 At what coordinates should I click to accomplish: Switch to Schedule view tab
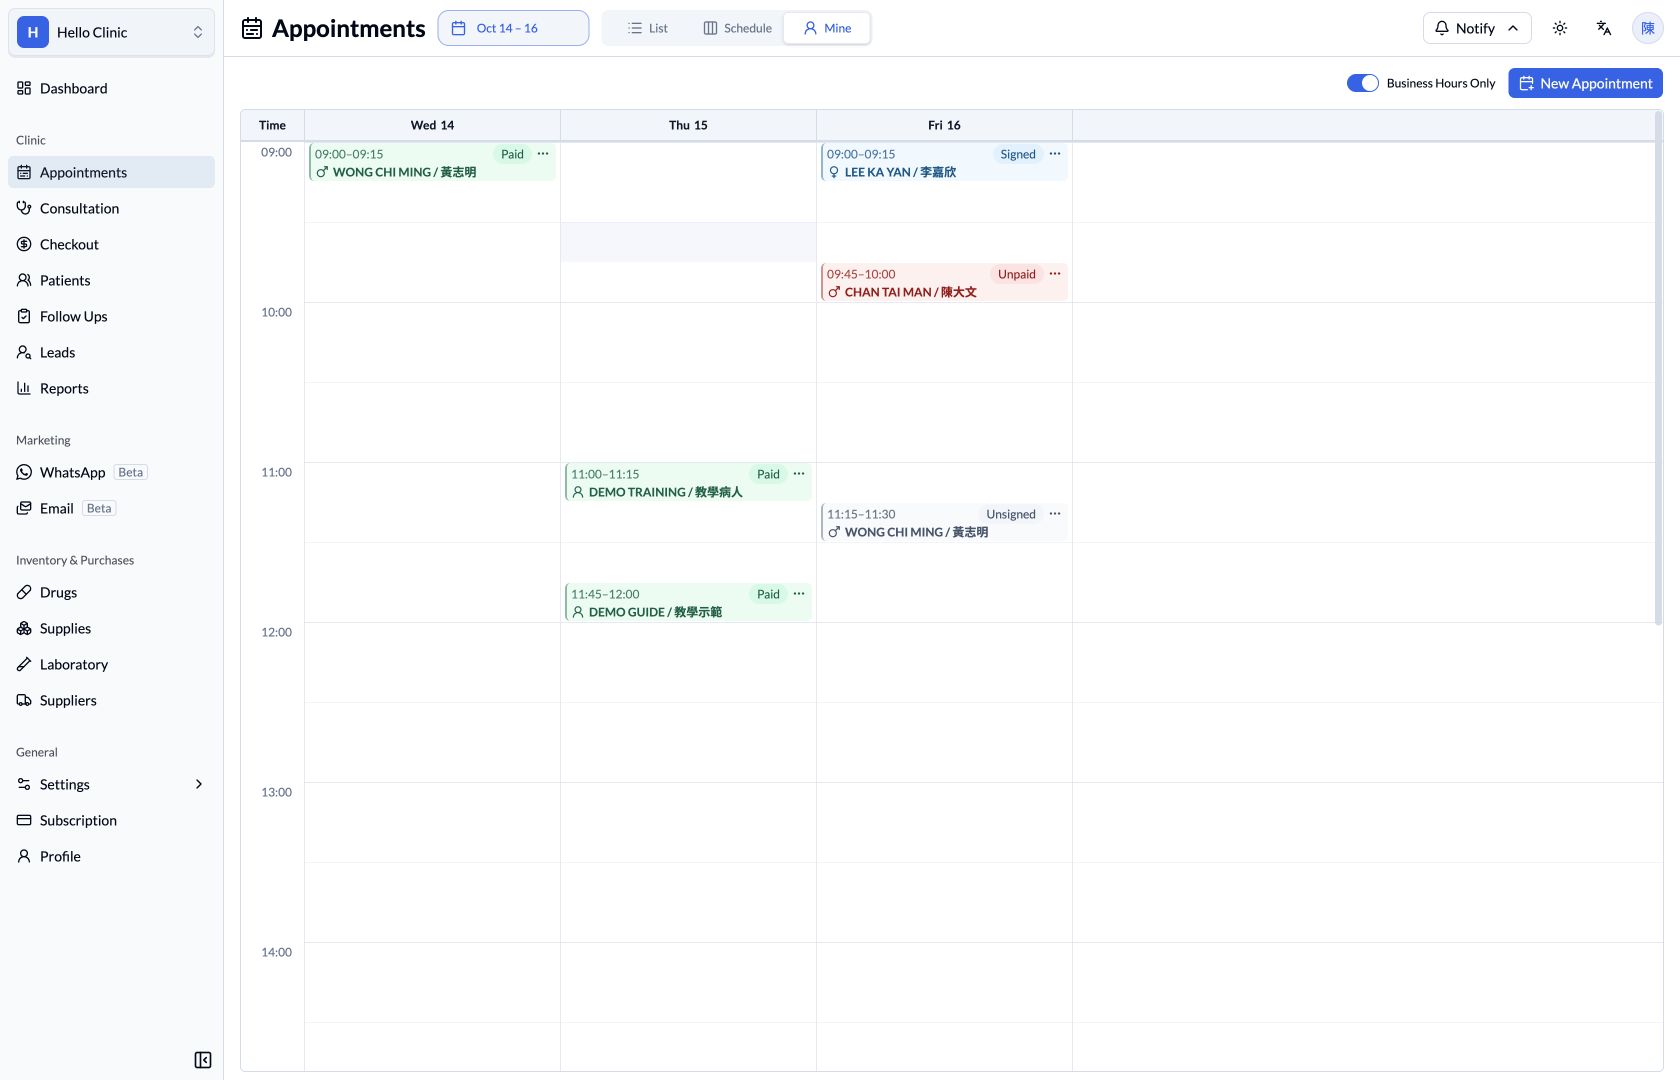tap(738, 28)
